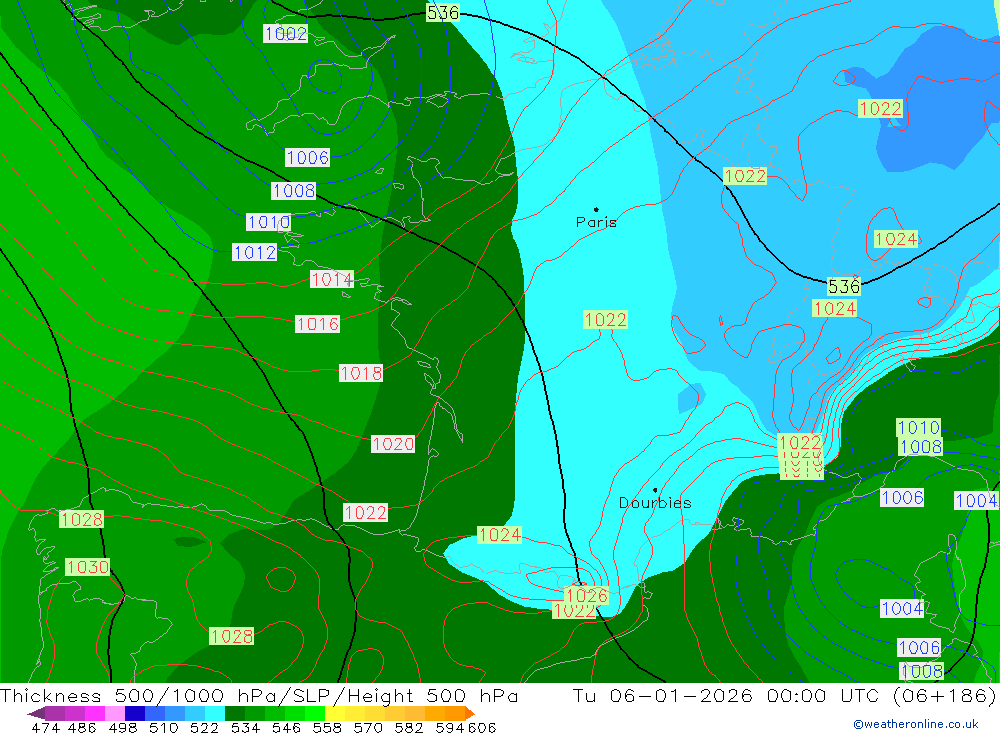
Task: Click the black dot marker above Paris
Action: (x=596, y=209)
